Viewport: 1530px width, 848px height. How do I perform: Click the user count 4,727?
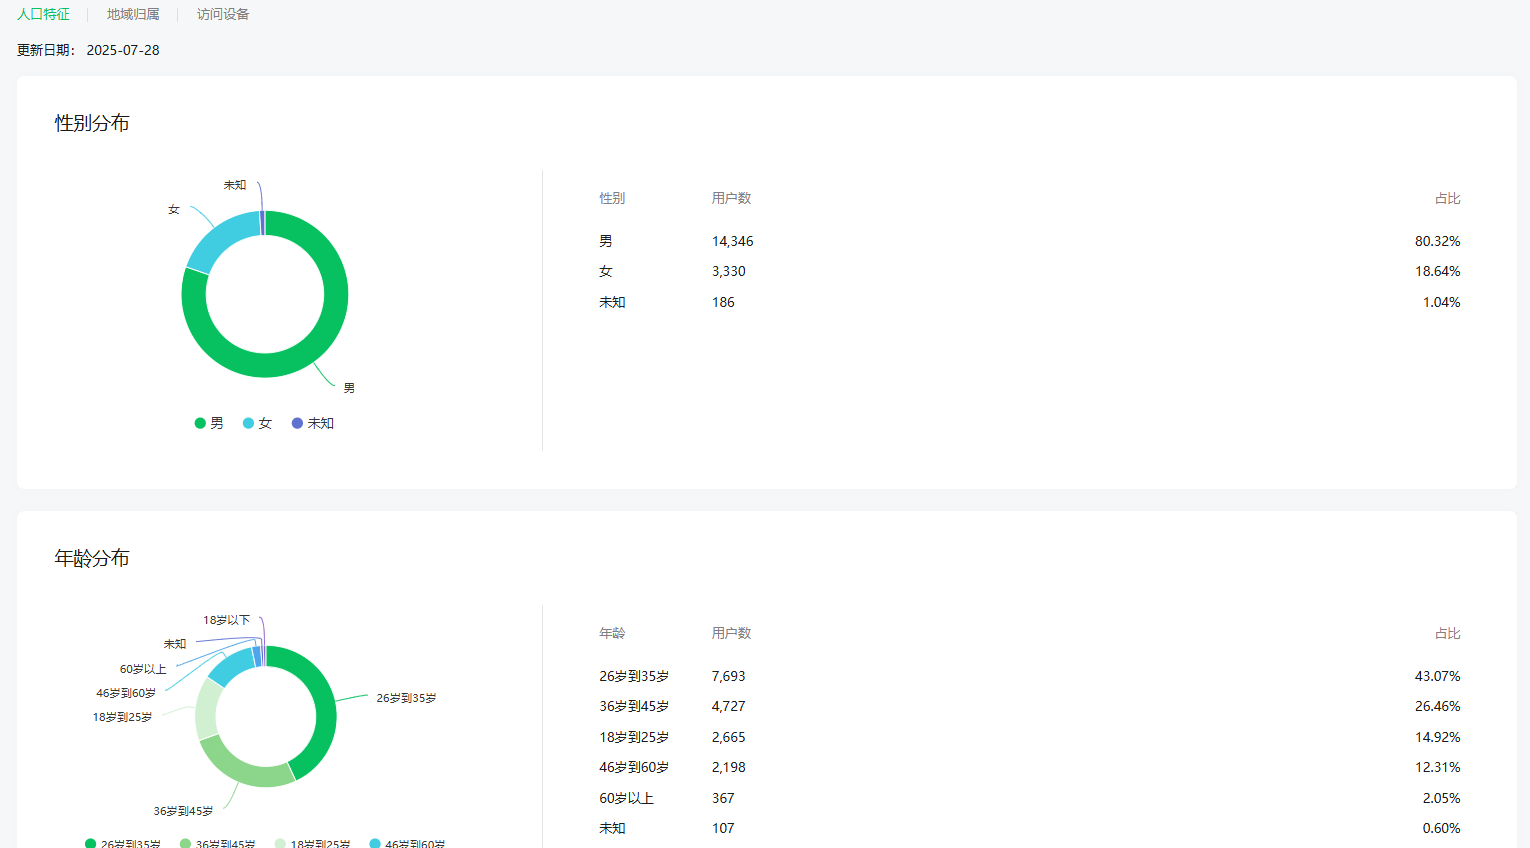click(x=729, y=706)
